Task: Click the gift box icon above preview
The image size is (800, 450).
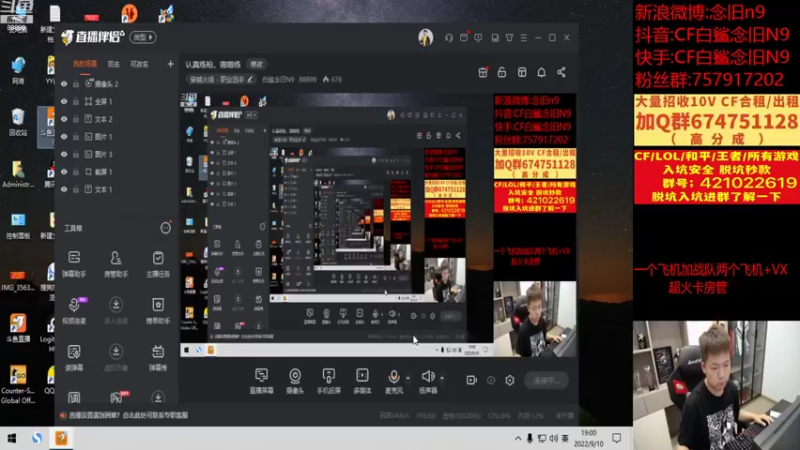Action: point(483,72)
